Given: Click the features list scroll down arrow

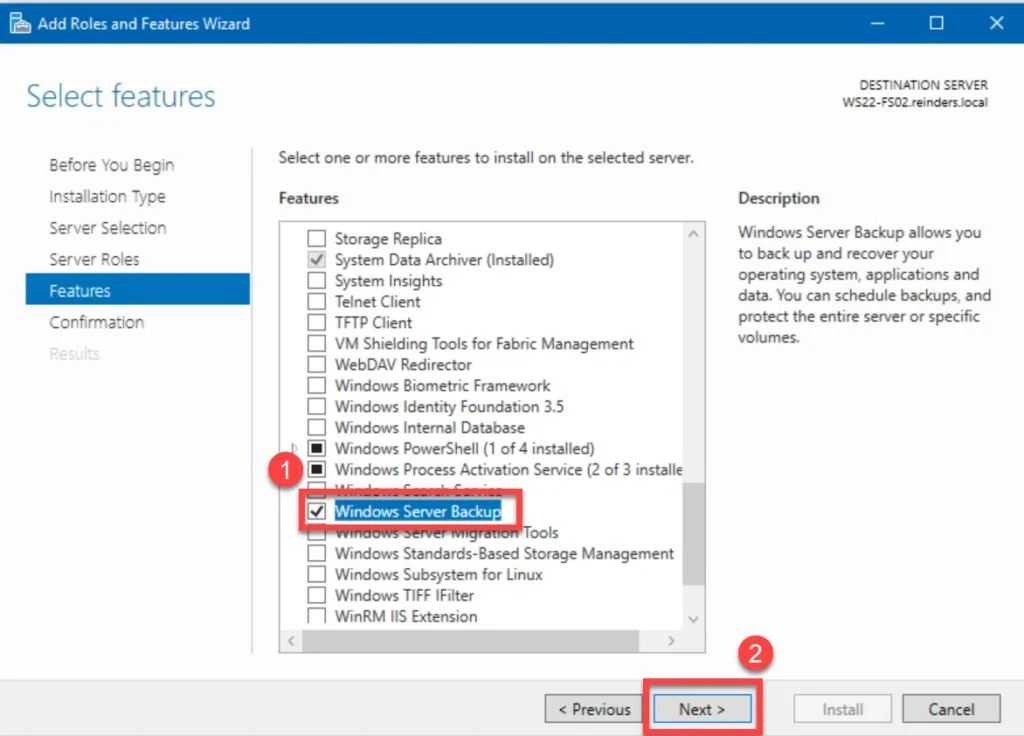Looking at the screenshot, I should pyautogui.click(x=694, y=619).
